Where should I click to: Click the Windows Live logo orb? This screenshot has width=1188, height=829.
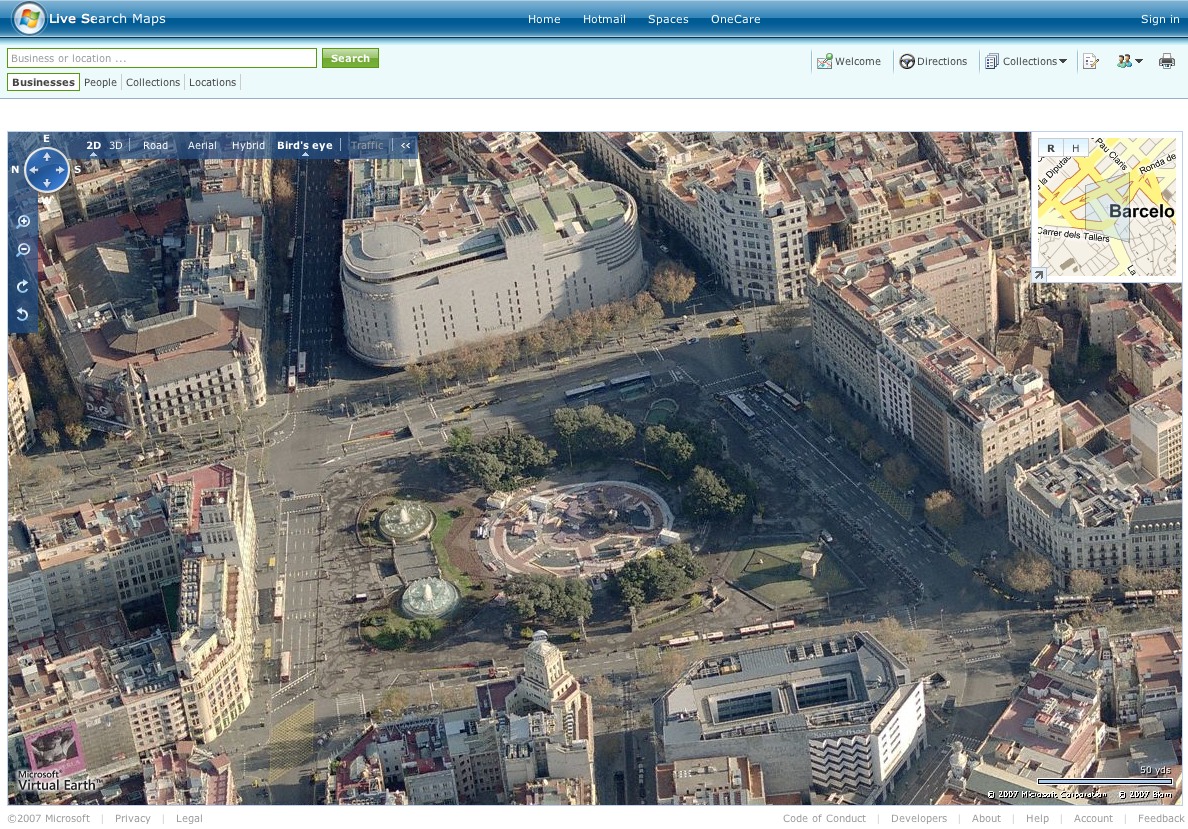[x=29, y=19]
